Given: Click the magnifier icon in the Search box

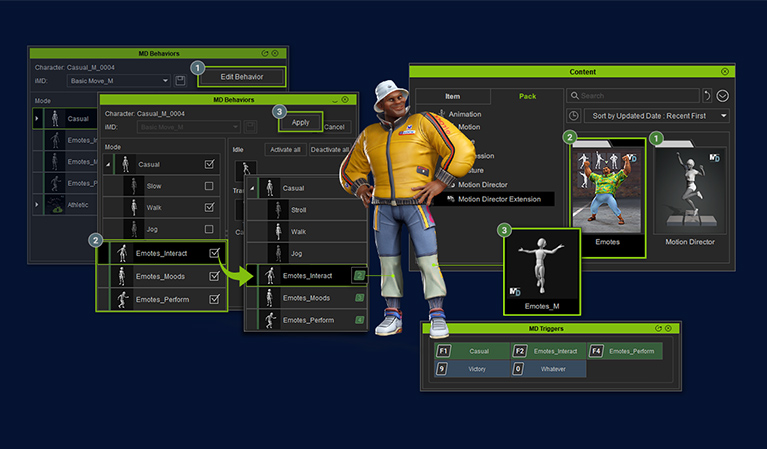Looking at the screenshot, I should tap(575, 96).
